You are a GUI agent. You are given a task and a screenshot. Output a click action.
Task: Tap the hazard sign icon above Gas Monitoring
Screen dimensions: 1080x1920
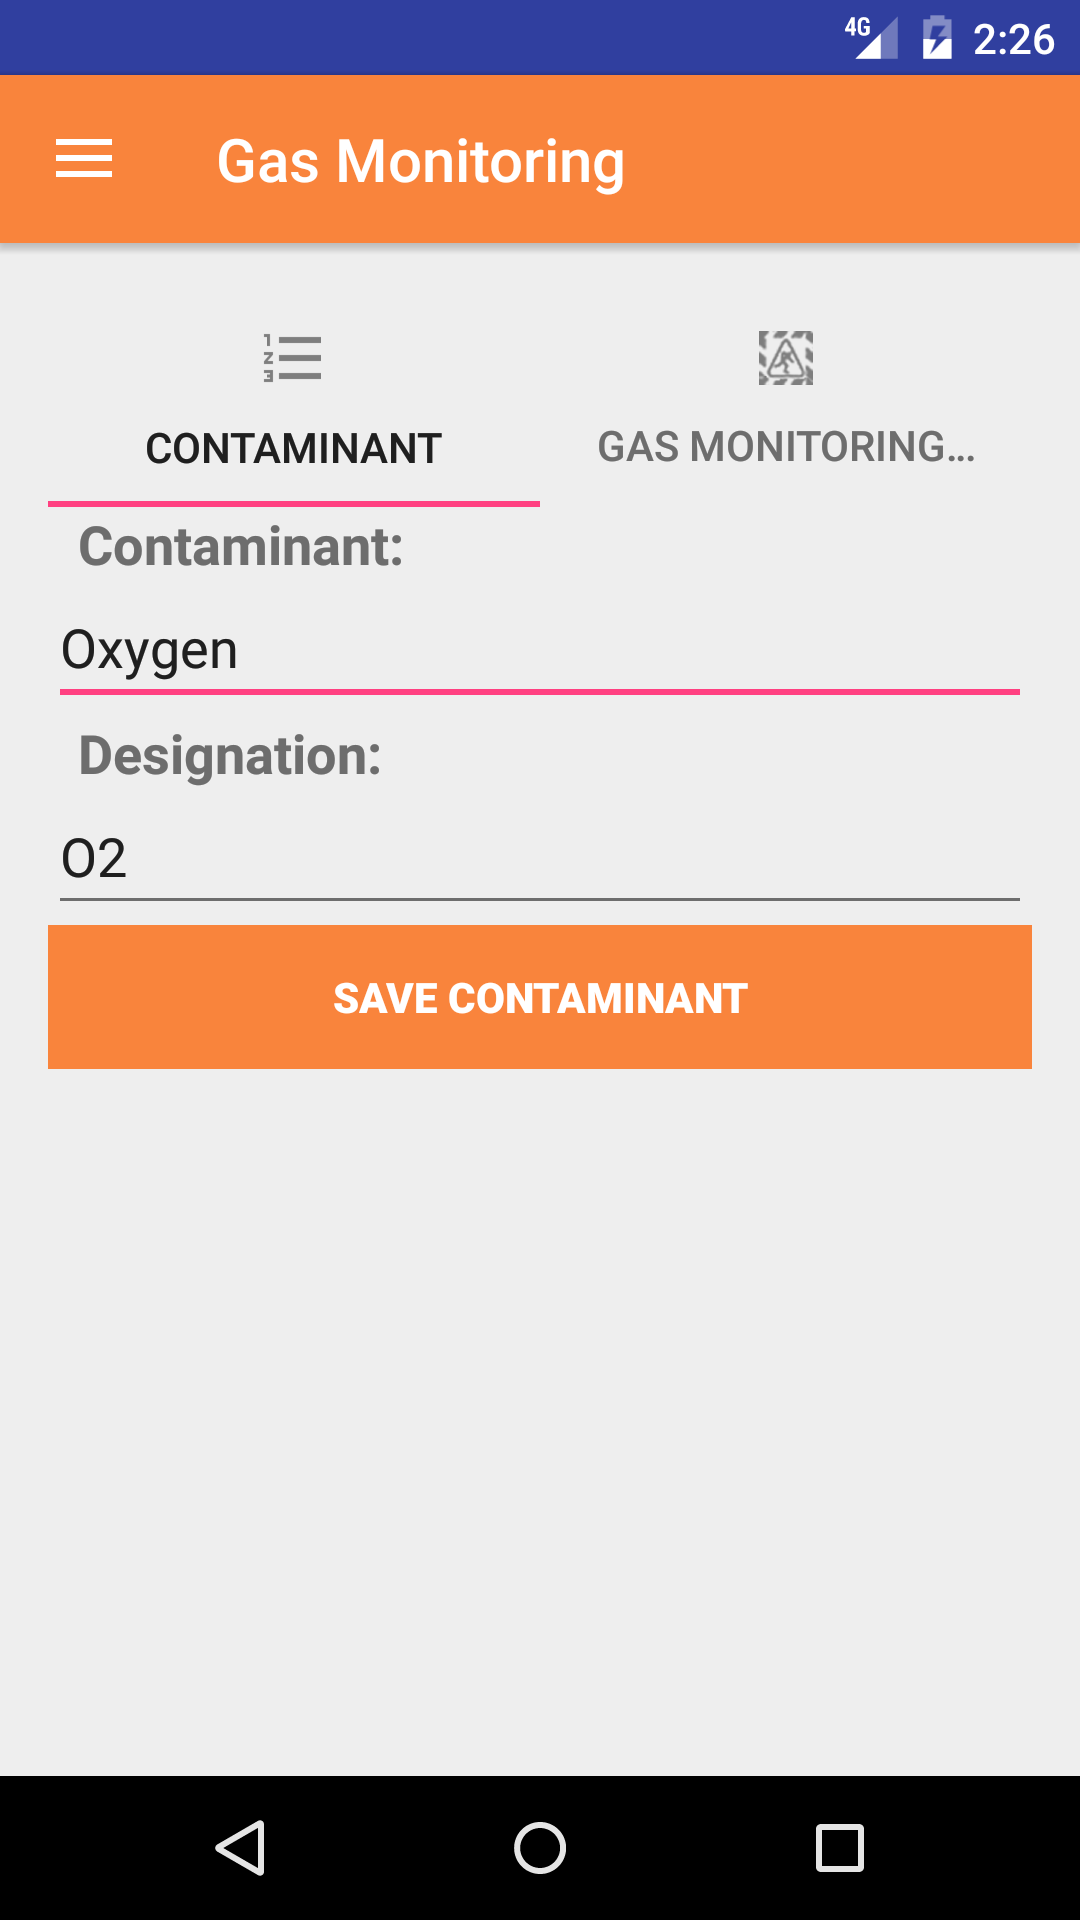(786, 358)
